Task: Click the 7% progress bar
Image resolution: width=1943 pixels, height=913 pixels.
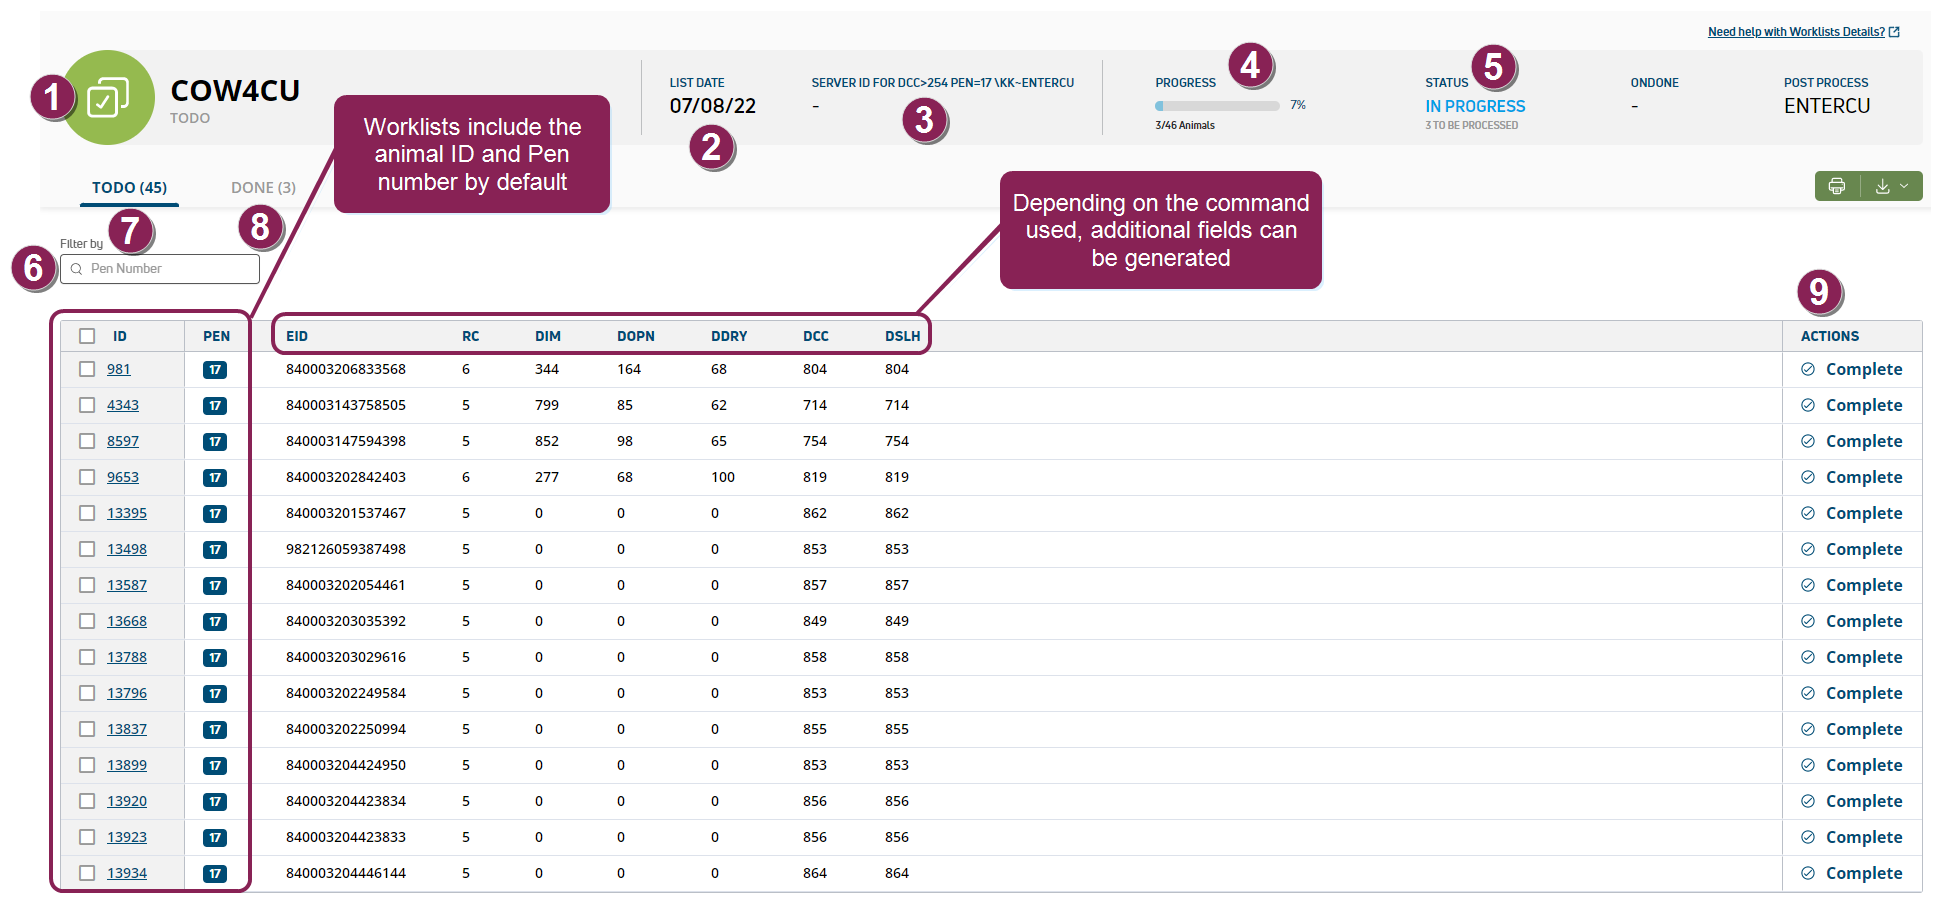Action: click(1216, 105)
